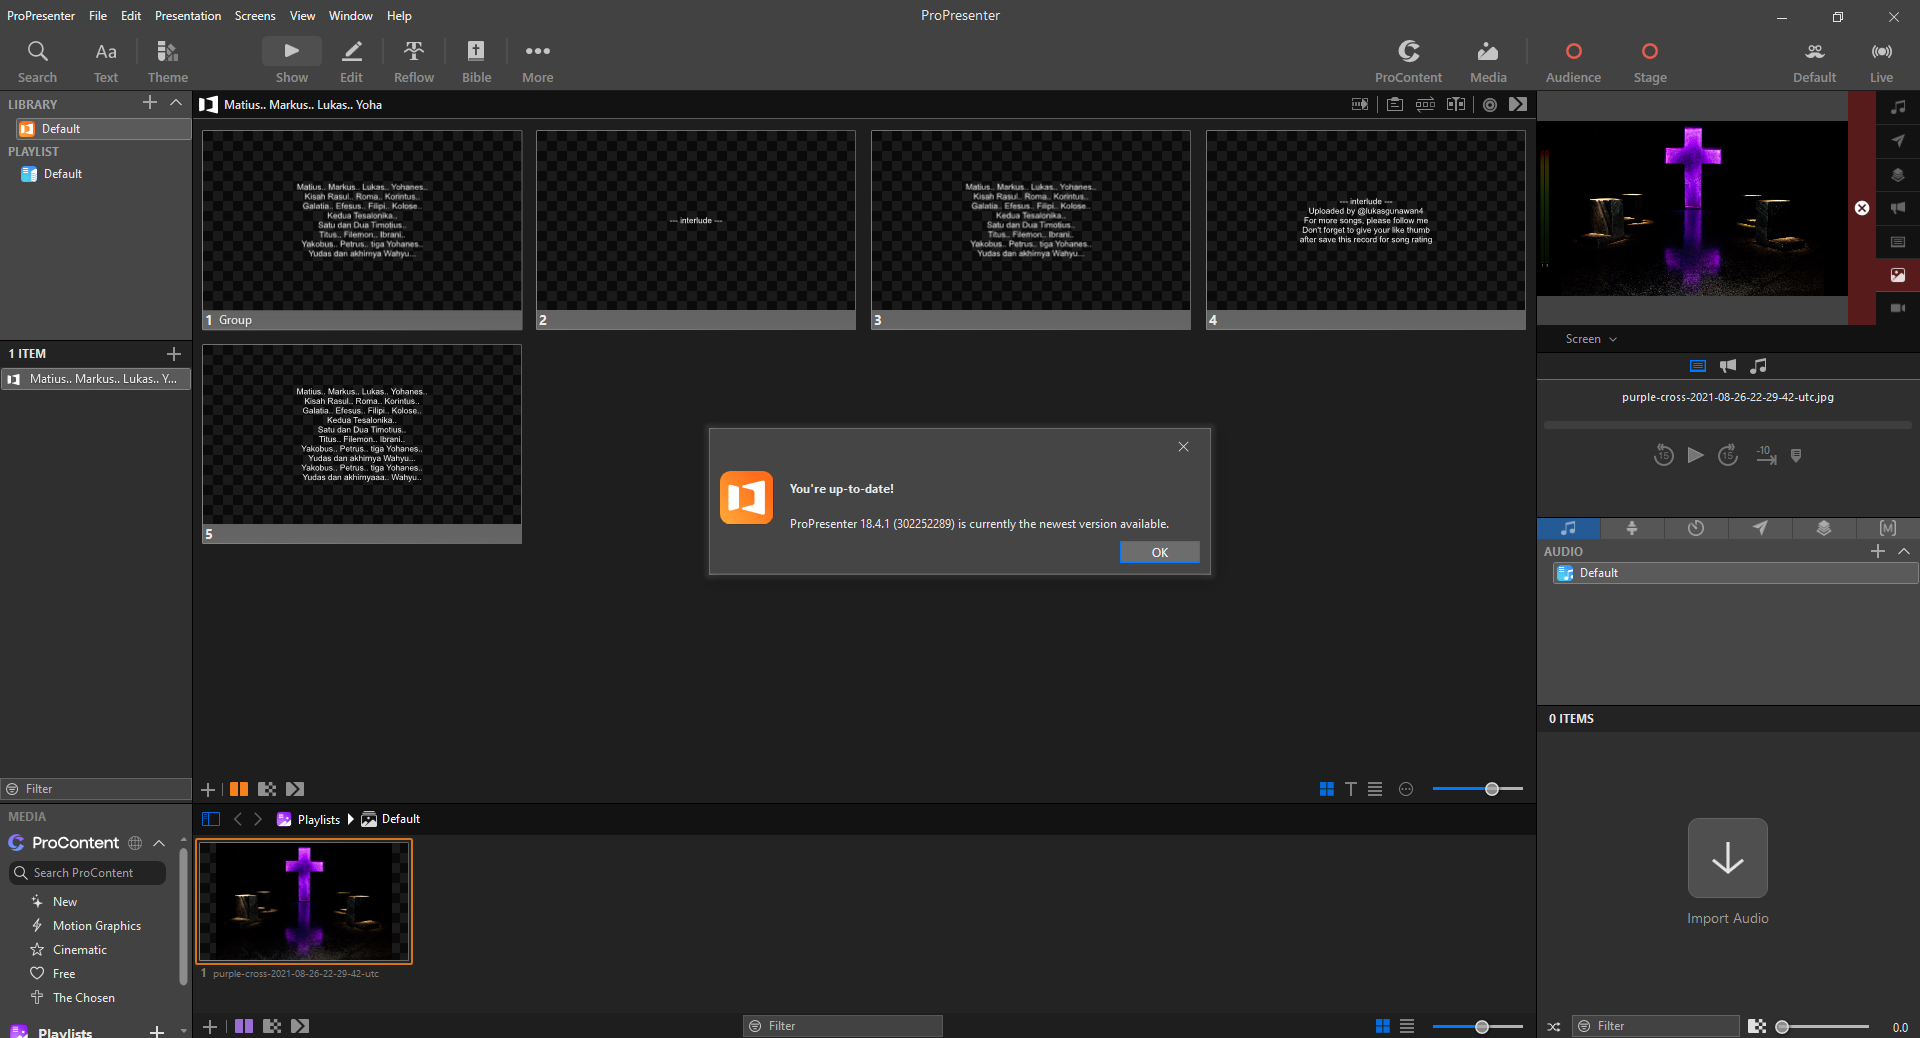Open the Presentation menu
1920x1038 pixels.
188,16
